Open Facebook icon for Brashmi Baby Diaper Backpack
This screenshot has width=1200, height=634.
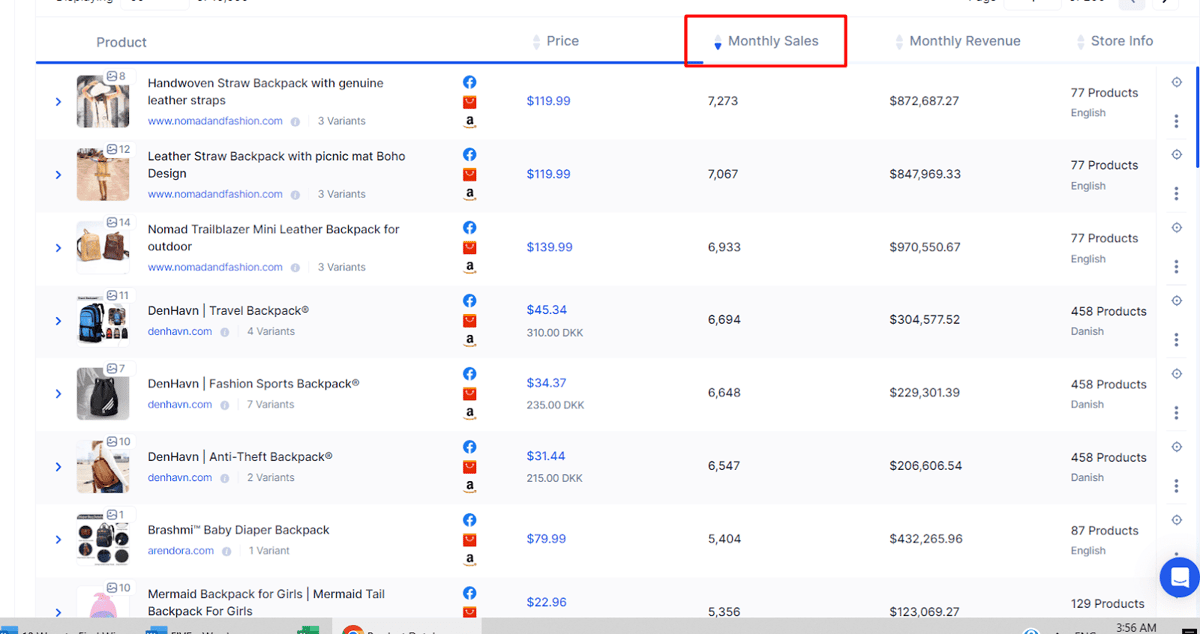click(469, 520)
